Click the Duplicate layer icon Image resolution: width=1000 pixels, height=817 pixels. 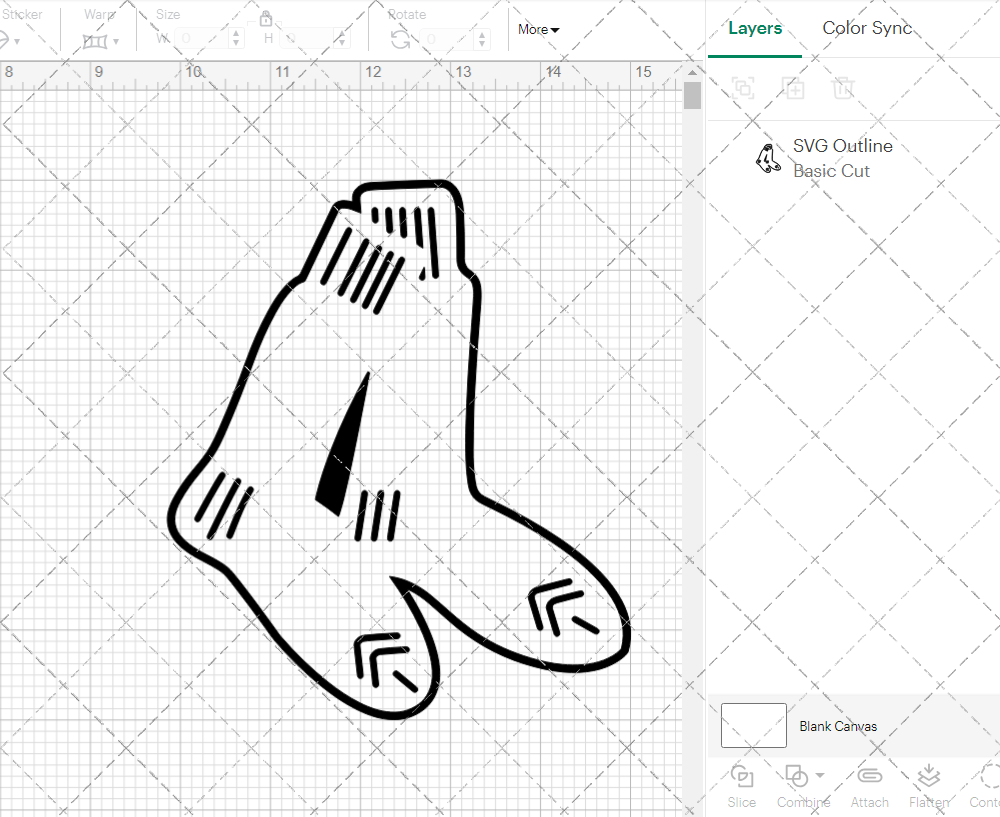coord(793,88)
